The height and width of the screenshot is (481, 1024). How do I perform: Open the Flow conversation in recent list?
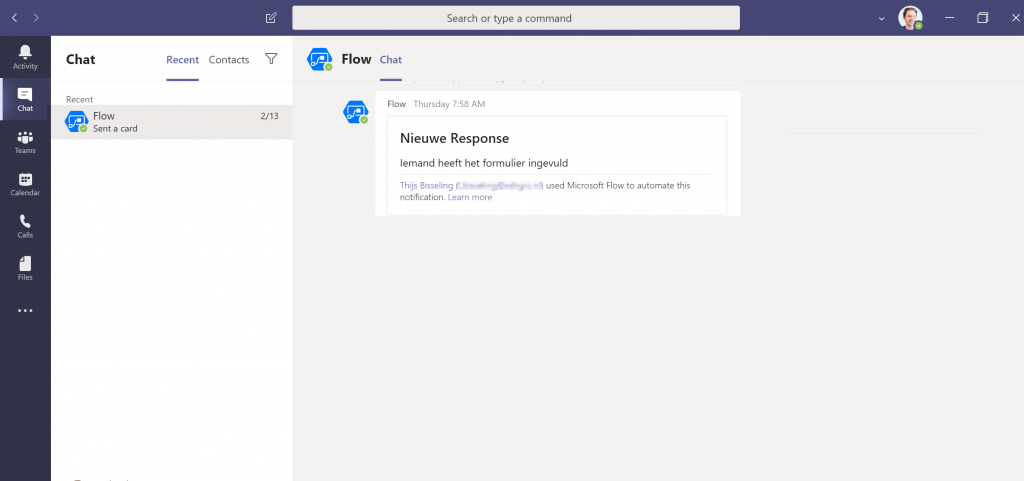[x=172, y=122]
